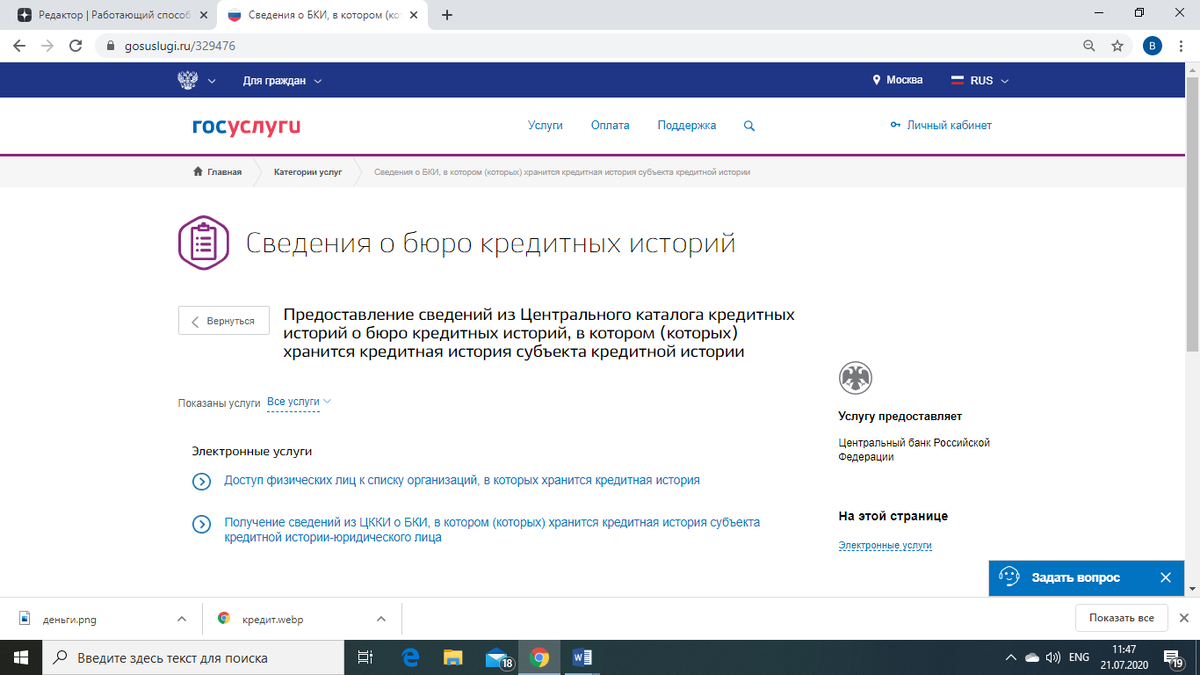
Task: Close the 'Задать вопрос' chat widget
Action: (1165, 578)
